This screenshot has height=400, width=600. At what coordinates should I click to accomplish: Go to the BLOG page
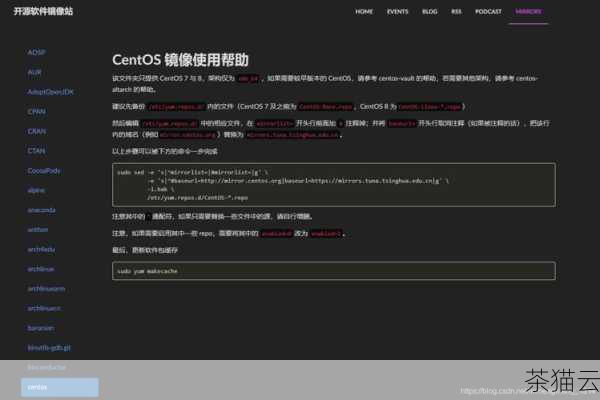[x=430, y=12]
